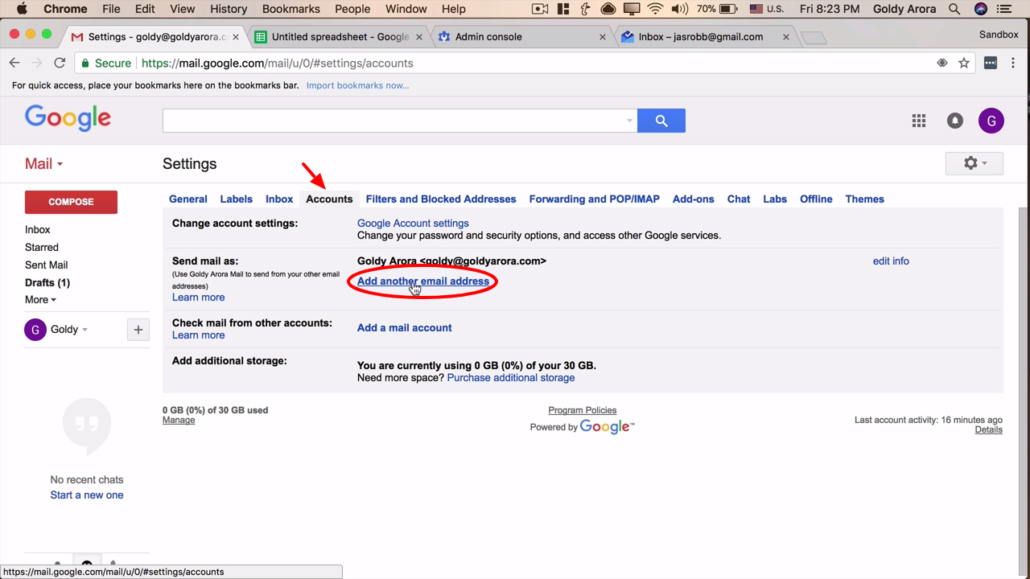Click Start a new one chat link
1030x579 pixels.
(87, 496)
